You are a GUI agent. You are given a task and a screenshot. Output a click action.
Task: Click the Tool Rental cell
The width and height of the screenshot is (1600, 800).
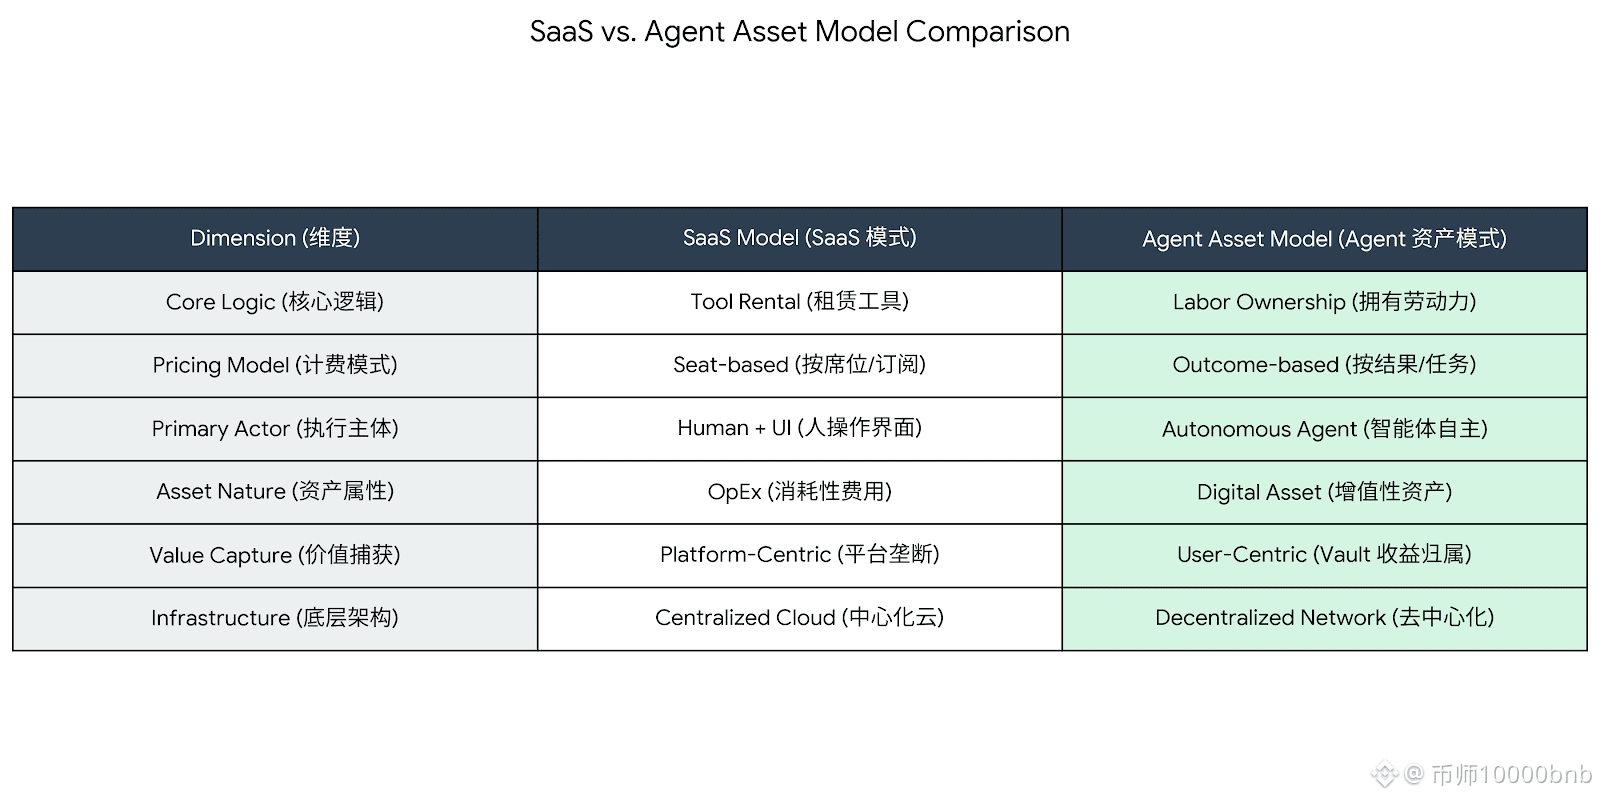click(799, 302)
